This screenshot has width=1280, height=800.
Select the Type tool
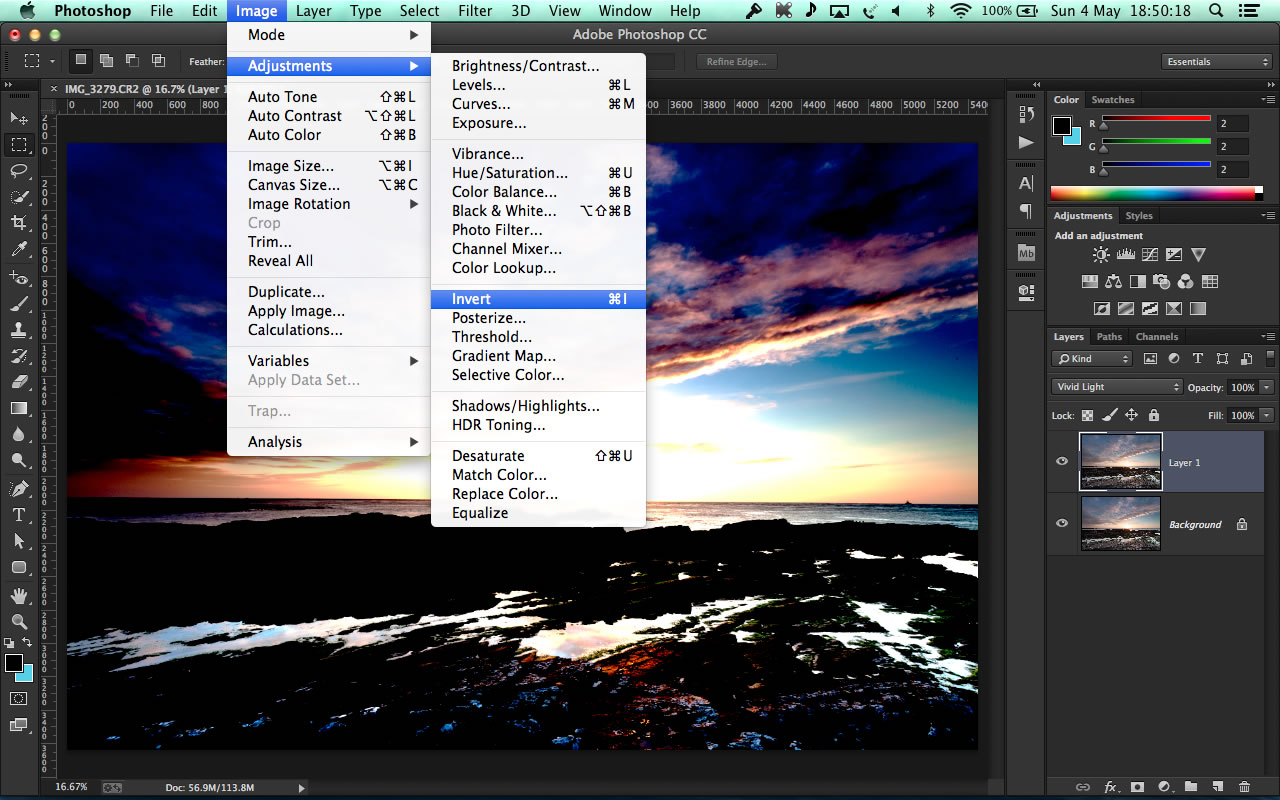click(x=19, y=514)
